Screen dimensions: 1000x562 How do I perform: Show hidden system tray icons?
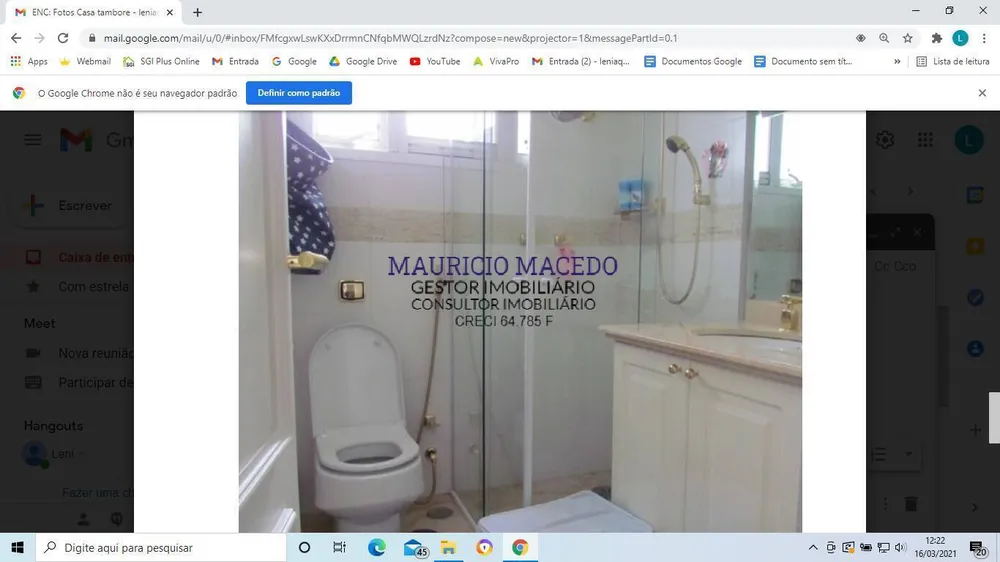[x=812, y=547]
